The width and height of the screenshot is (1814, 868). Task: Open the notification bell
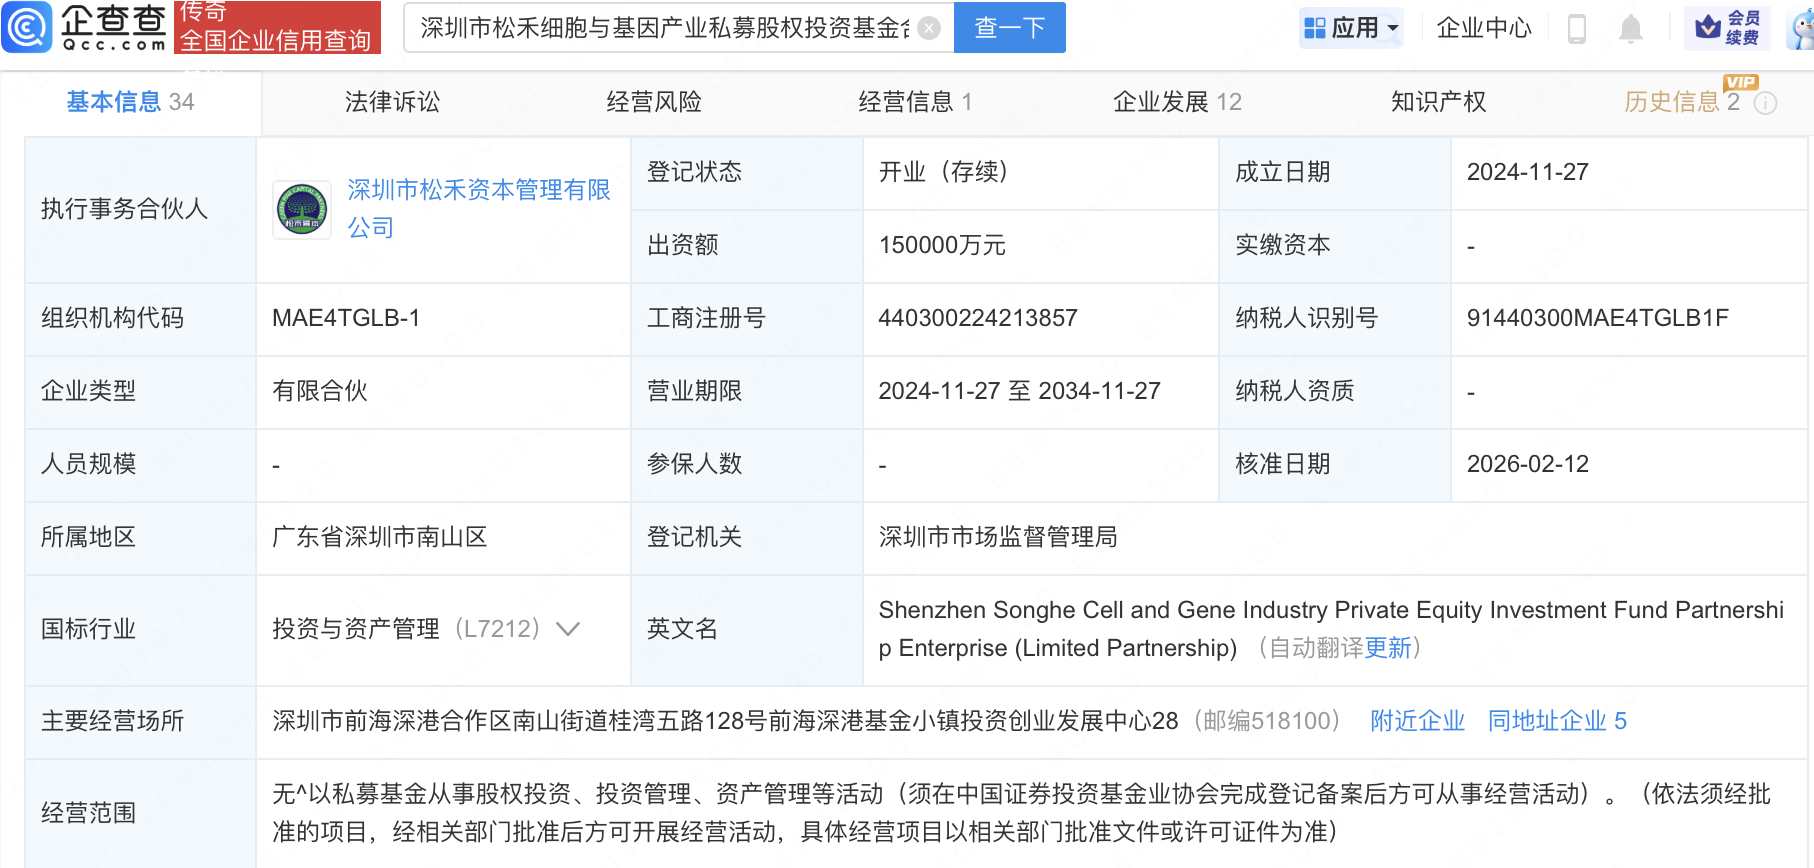(1630, 29)
